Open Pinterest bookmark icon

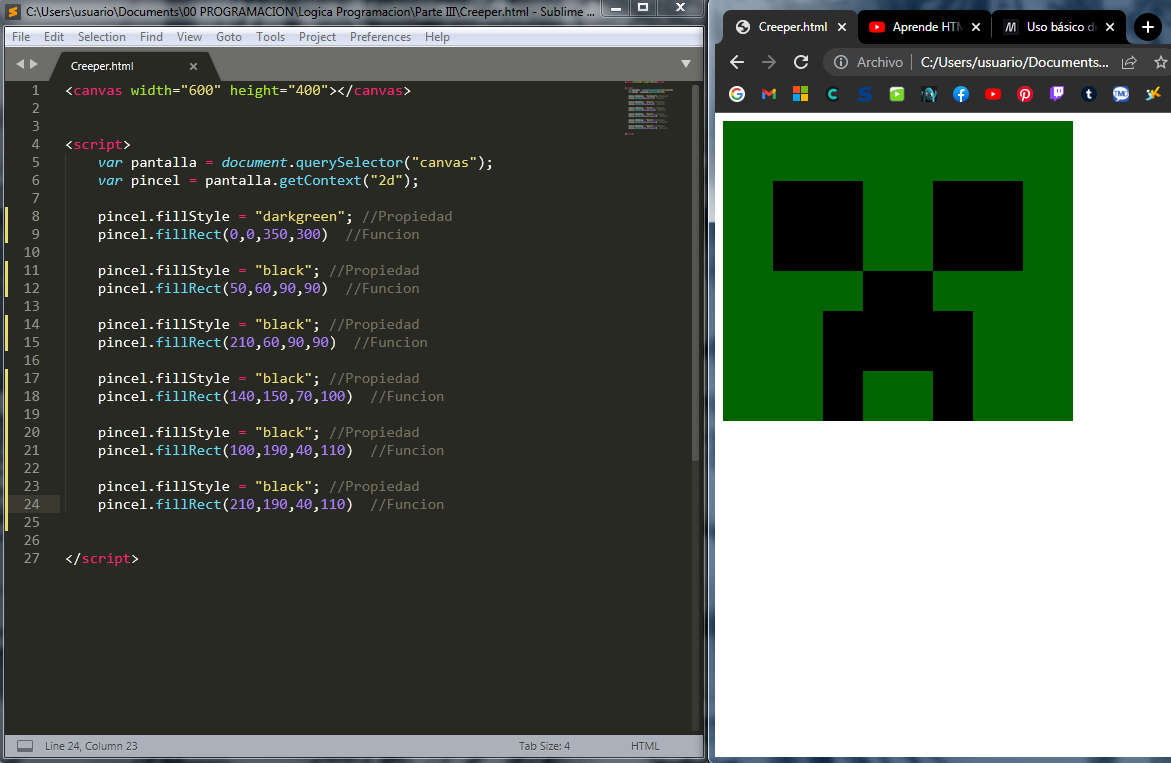pos(1025,94)
